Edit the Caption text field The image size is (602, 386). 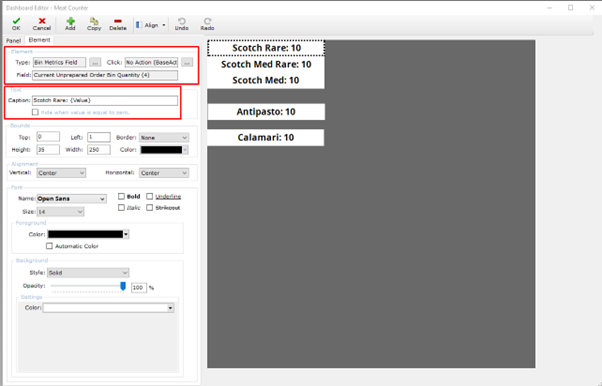105,100
